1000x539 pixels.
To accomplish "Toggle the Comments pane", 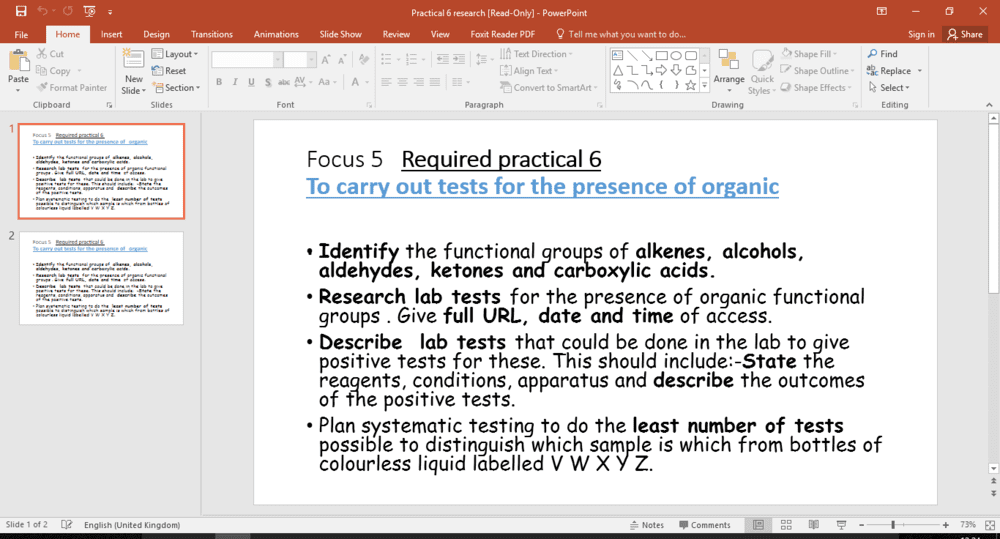I will [703, 525].
